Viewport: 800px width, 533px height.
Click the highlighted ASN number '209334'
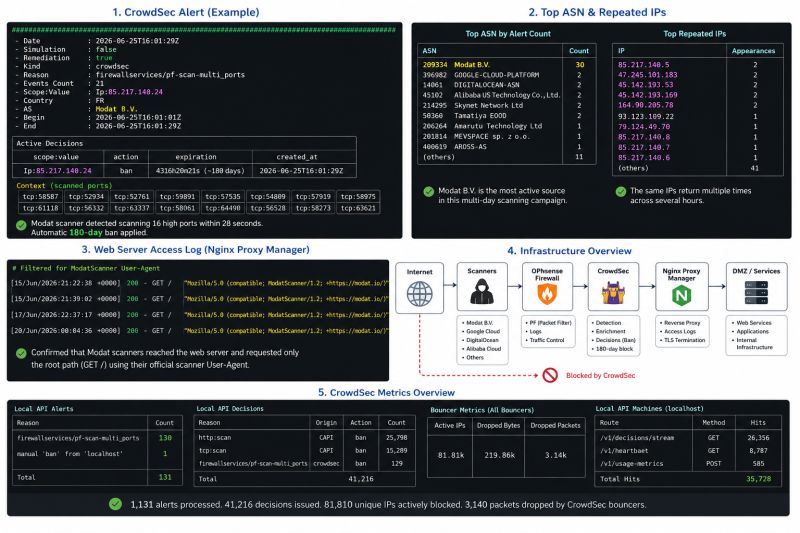point(435,65)
